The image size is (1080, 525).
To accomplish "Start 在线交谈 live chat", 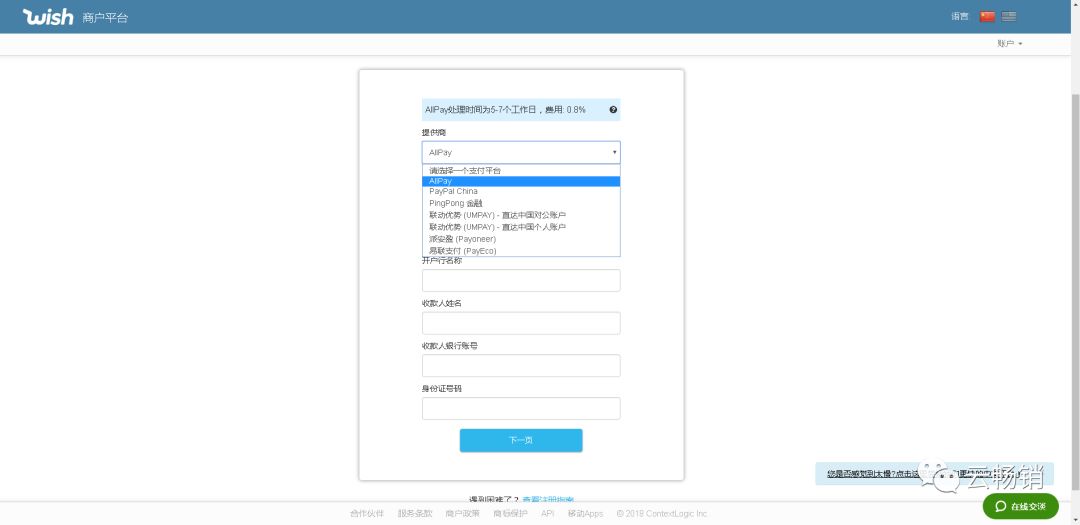I will (x=1021, y=506).
